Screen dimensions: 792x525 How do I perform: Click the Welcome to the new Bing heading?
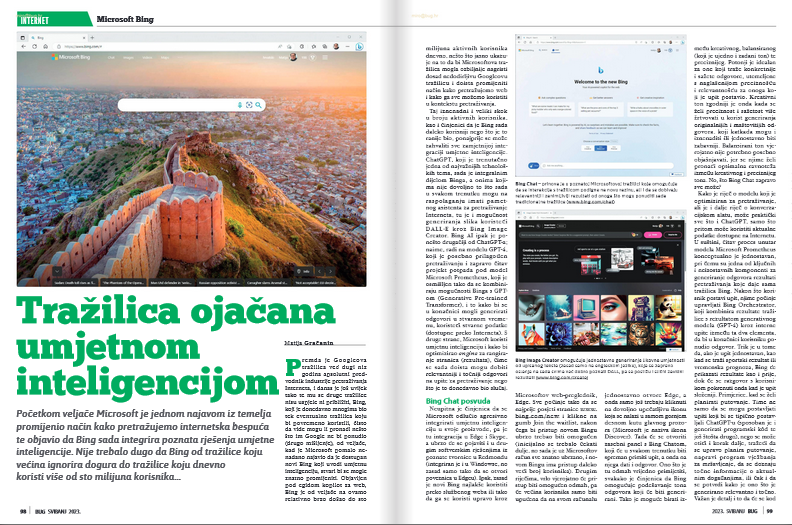601,82
